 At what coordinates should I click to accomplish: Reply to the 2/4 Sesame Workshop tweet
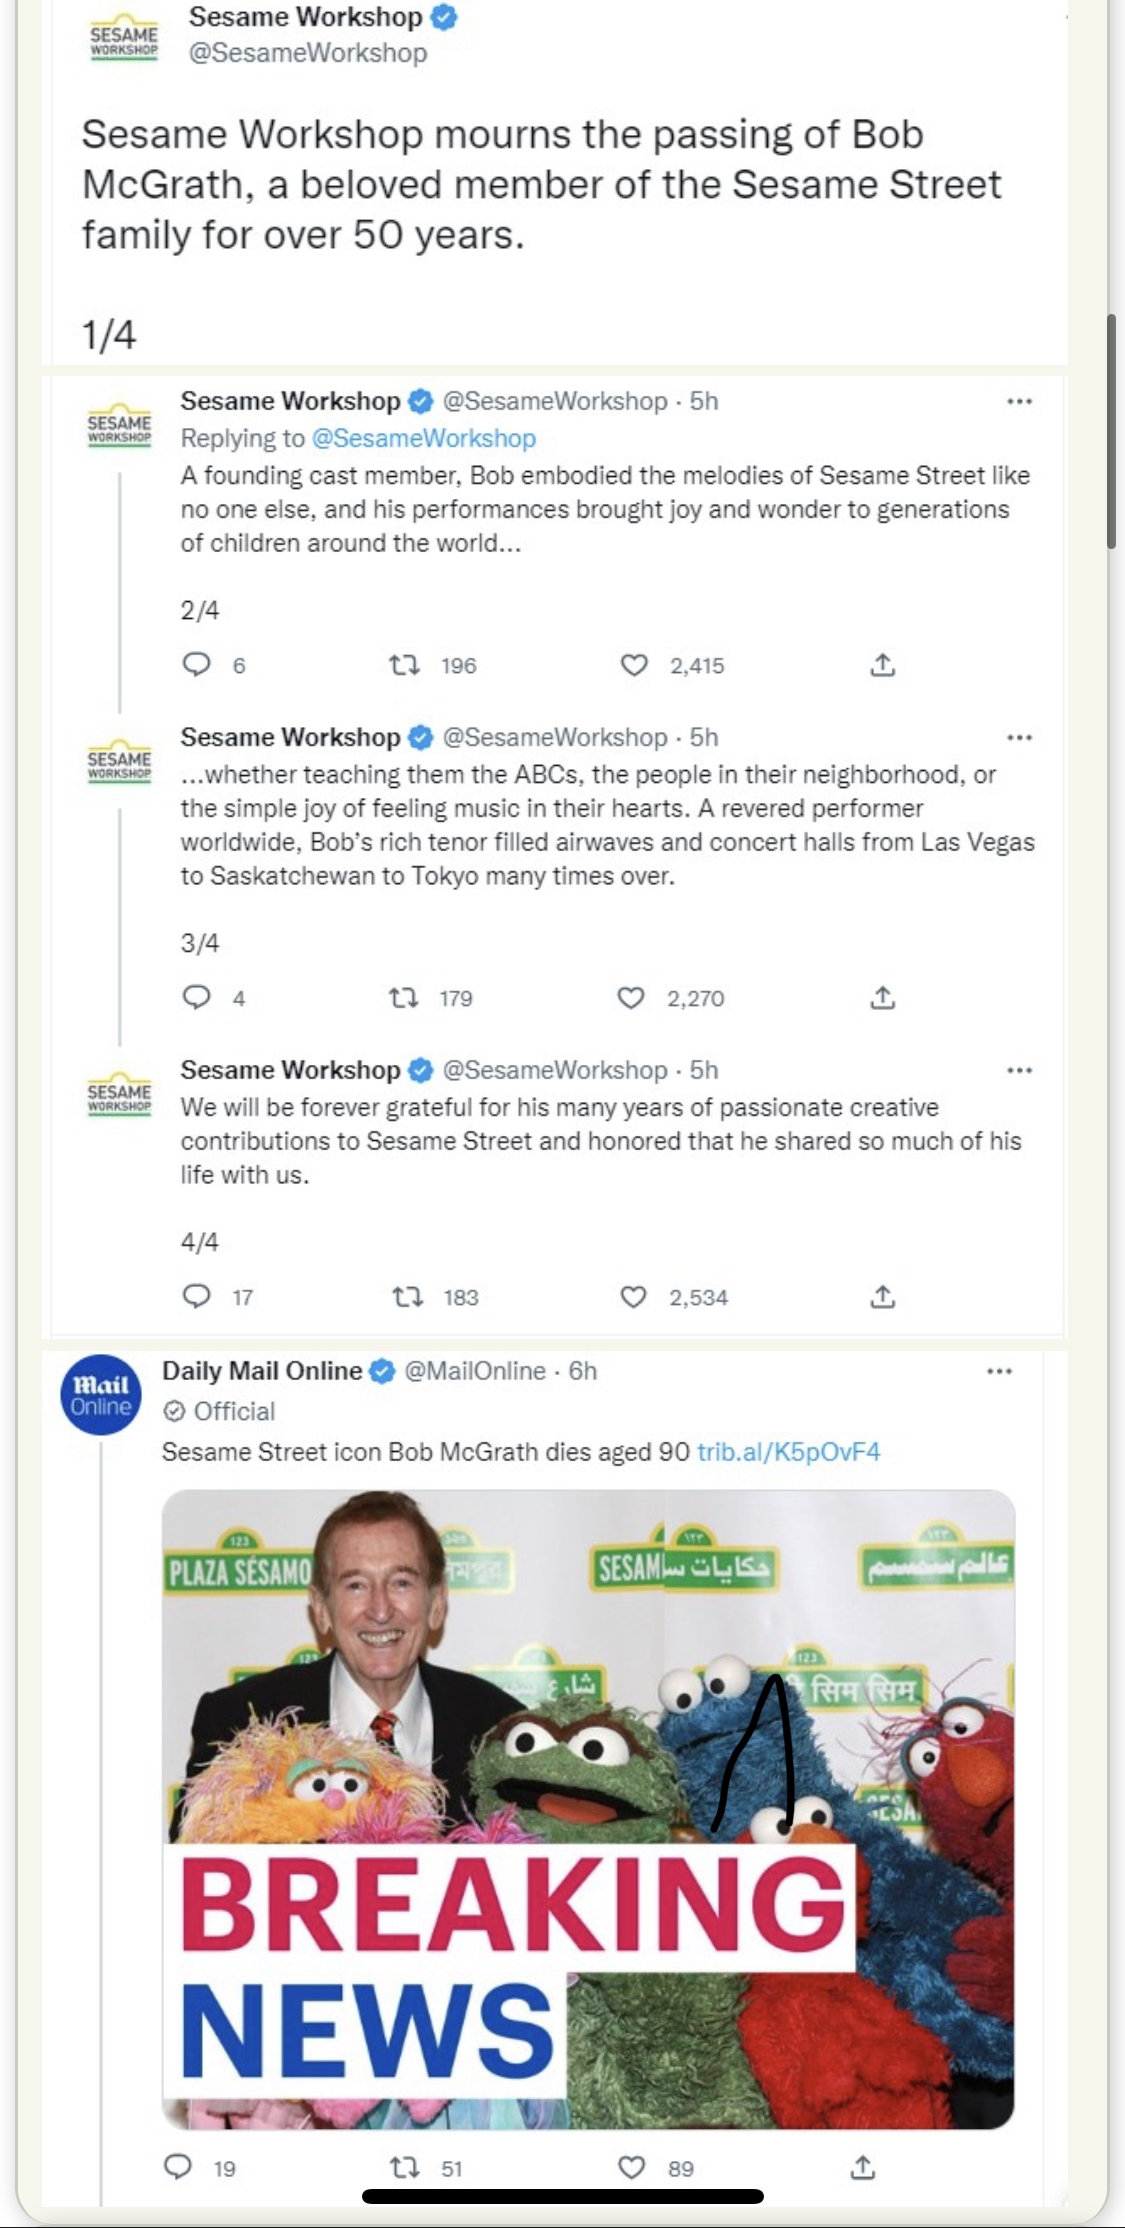point(197,665)
